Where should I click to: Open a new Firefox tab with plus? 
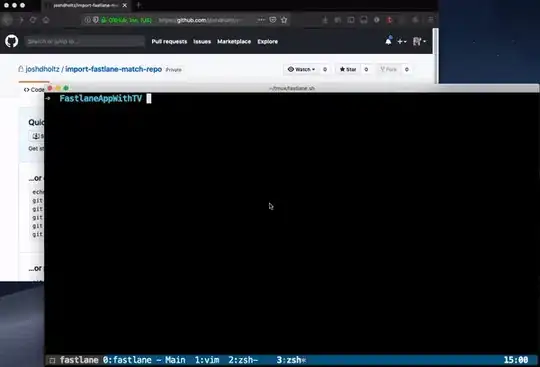pyautogui.click(x=138, y=5)
